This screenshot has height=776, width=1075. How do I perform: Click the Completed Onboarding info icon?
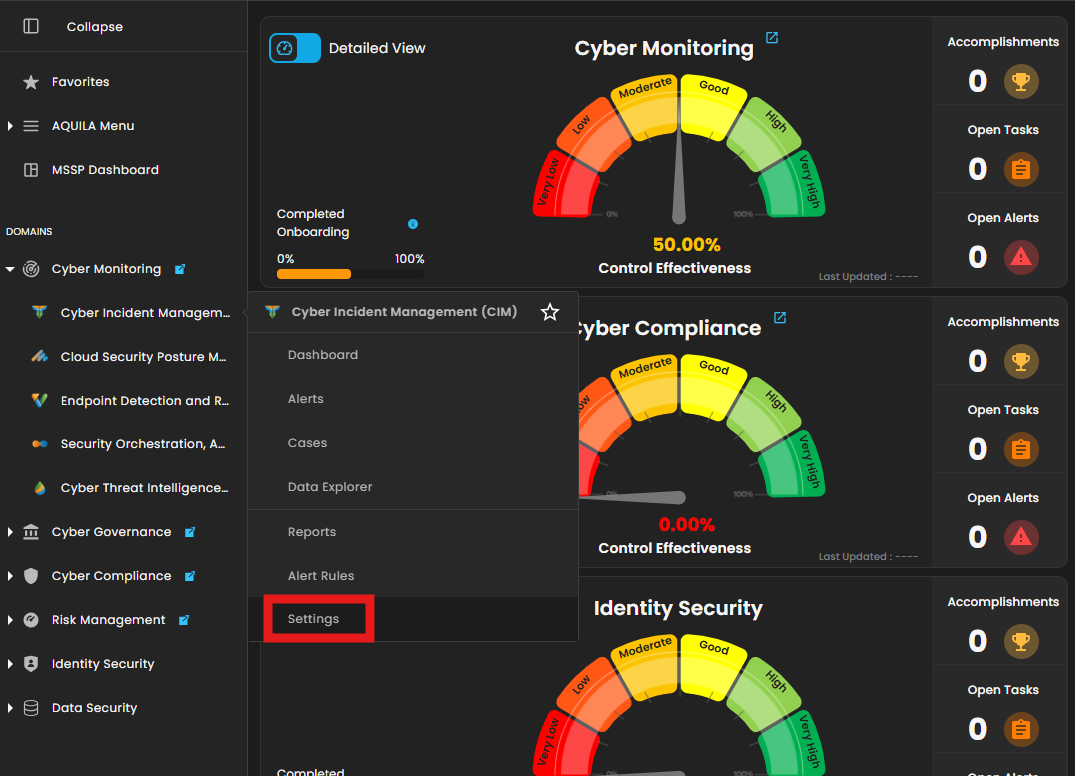click(x=413, y=224)
